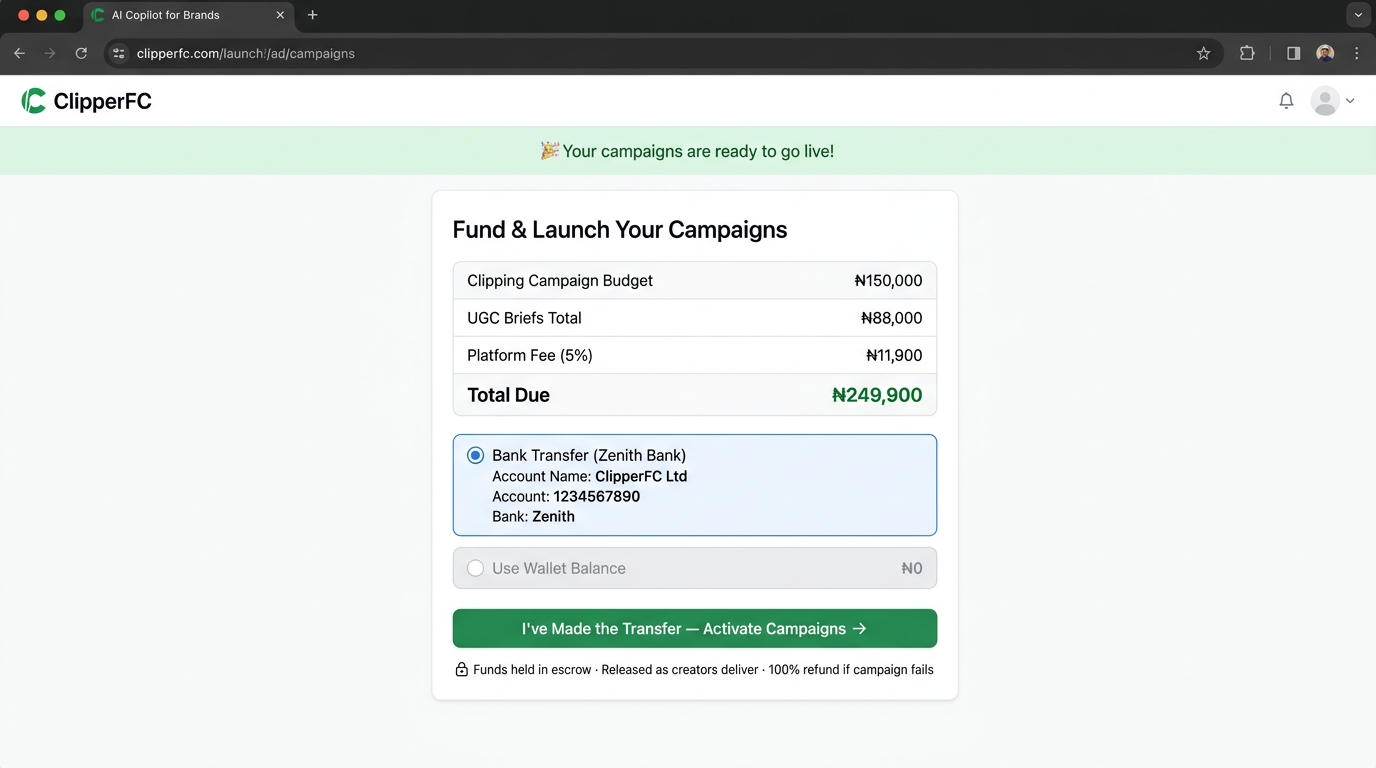Click the escrow refund notice text

tap(703, 669)
